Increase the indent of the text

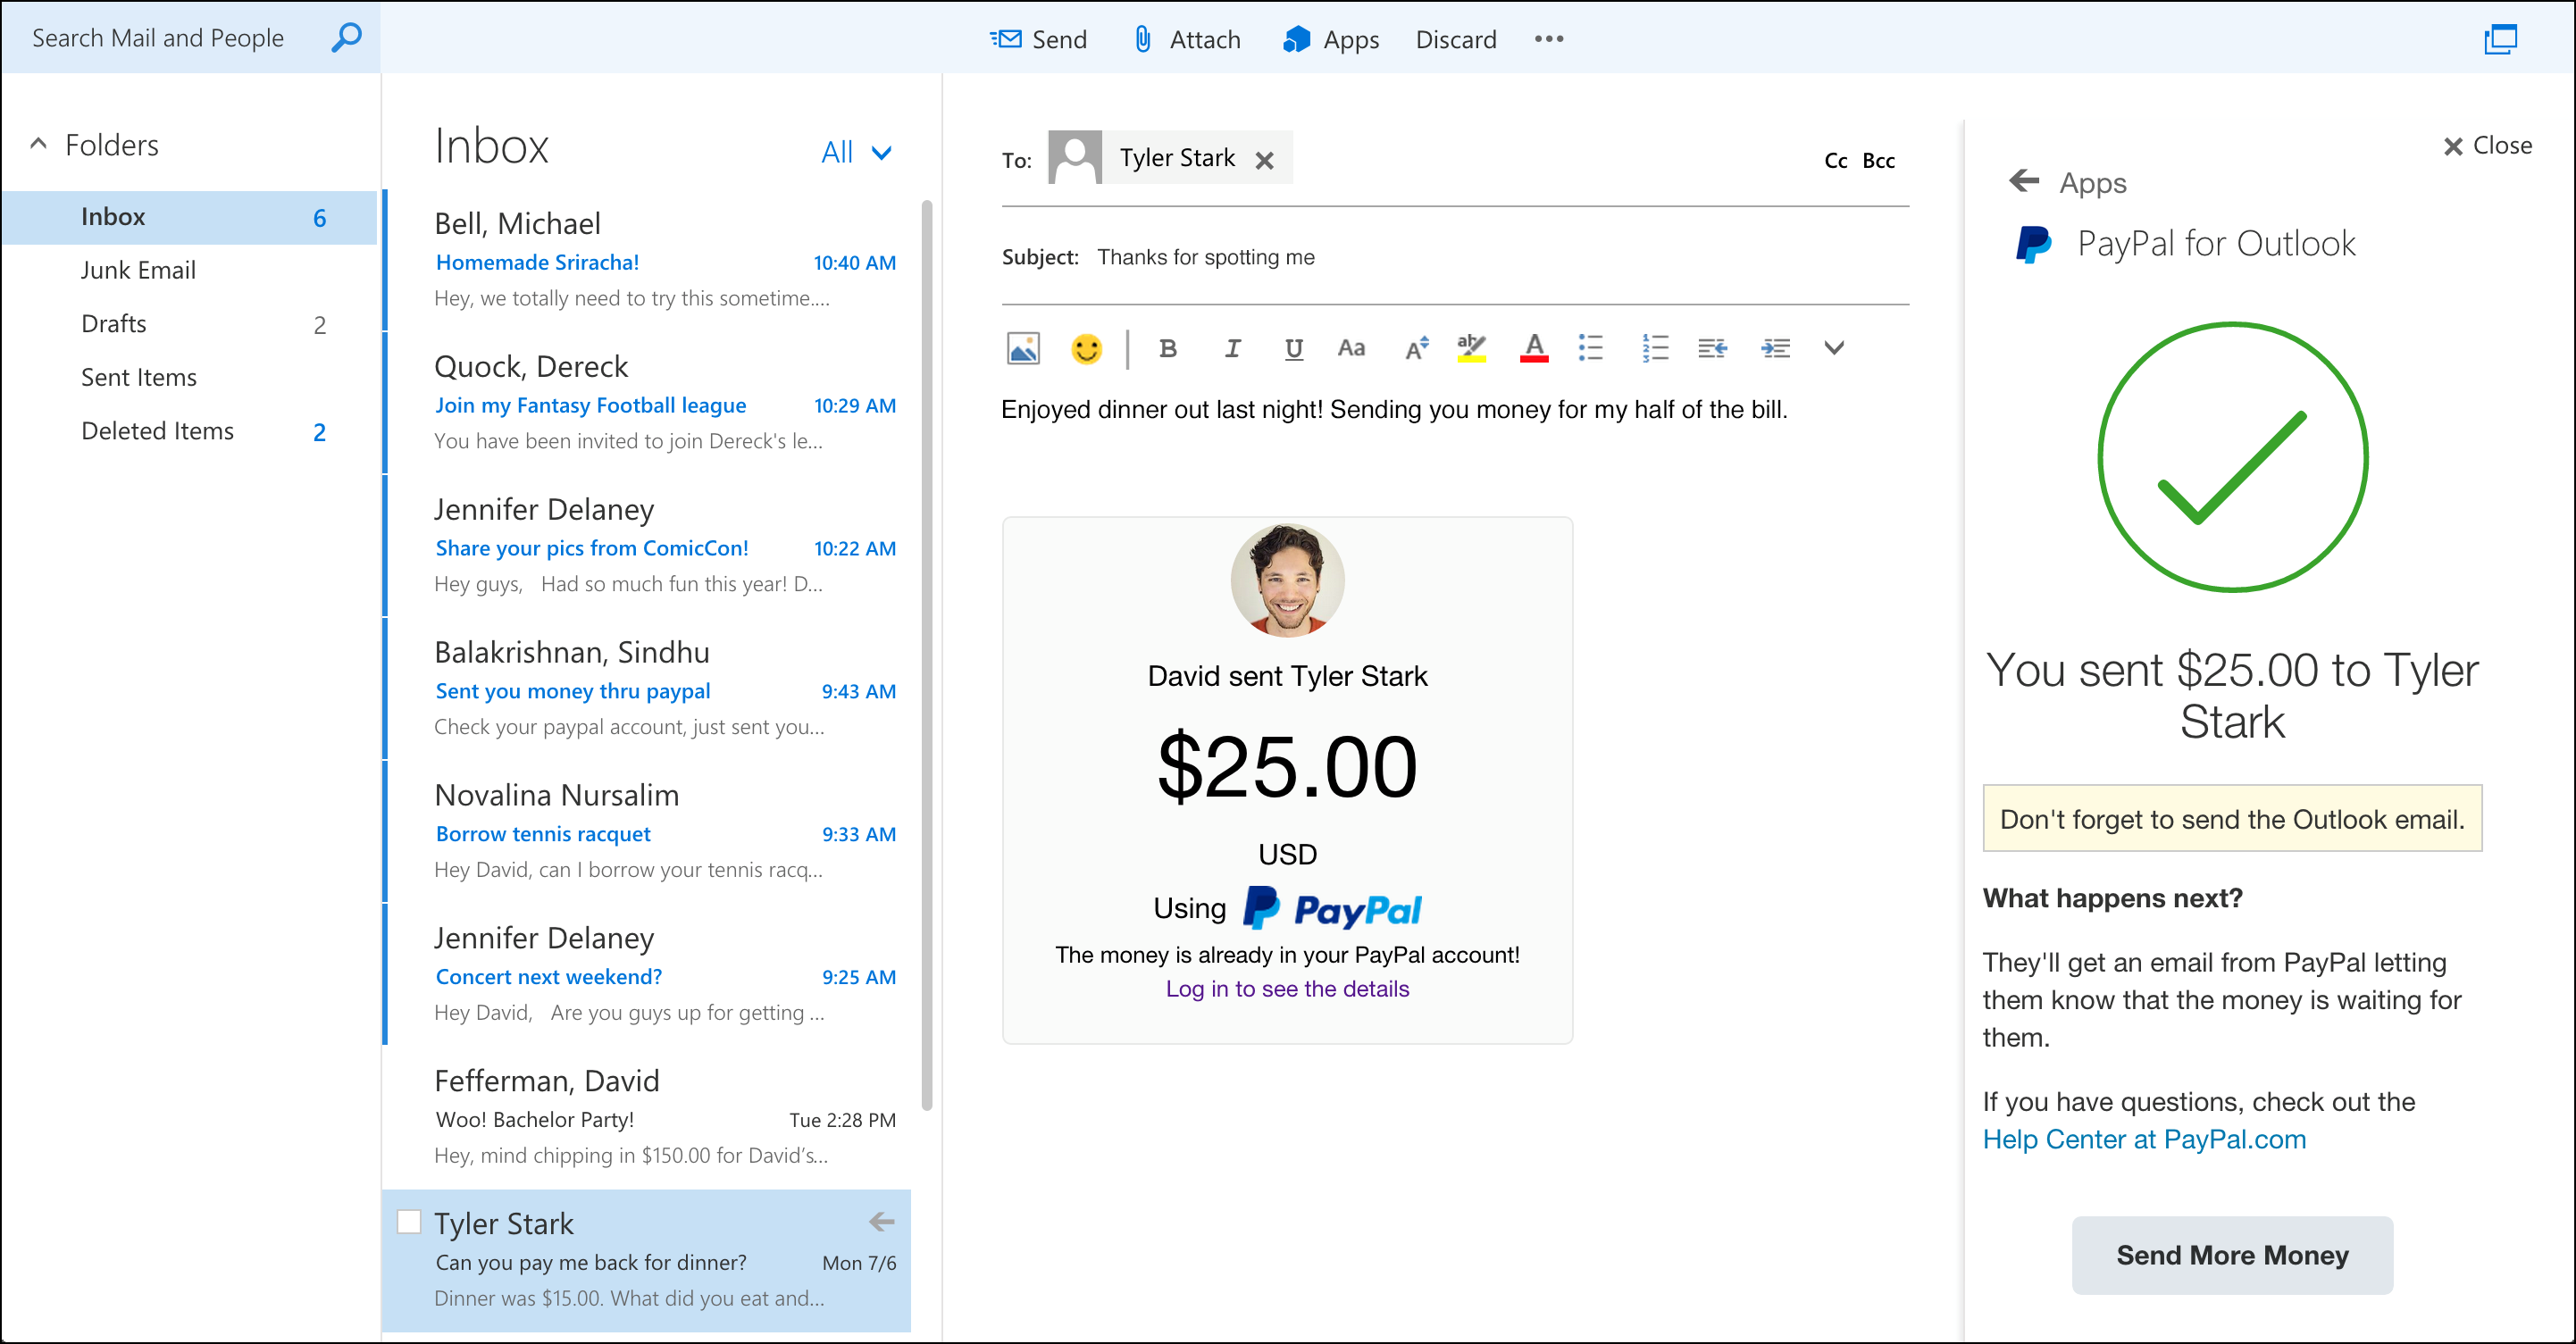coord(1775,348)
